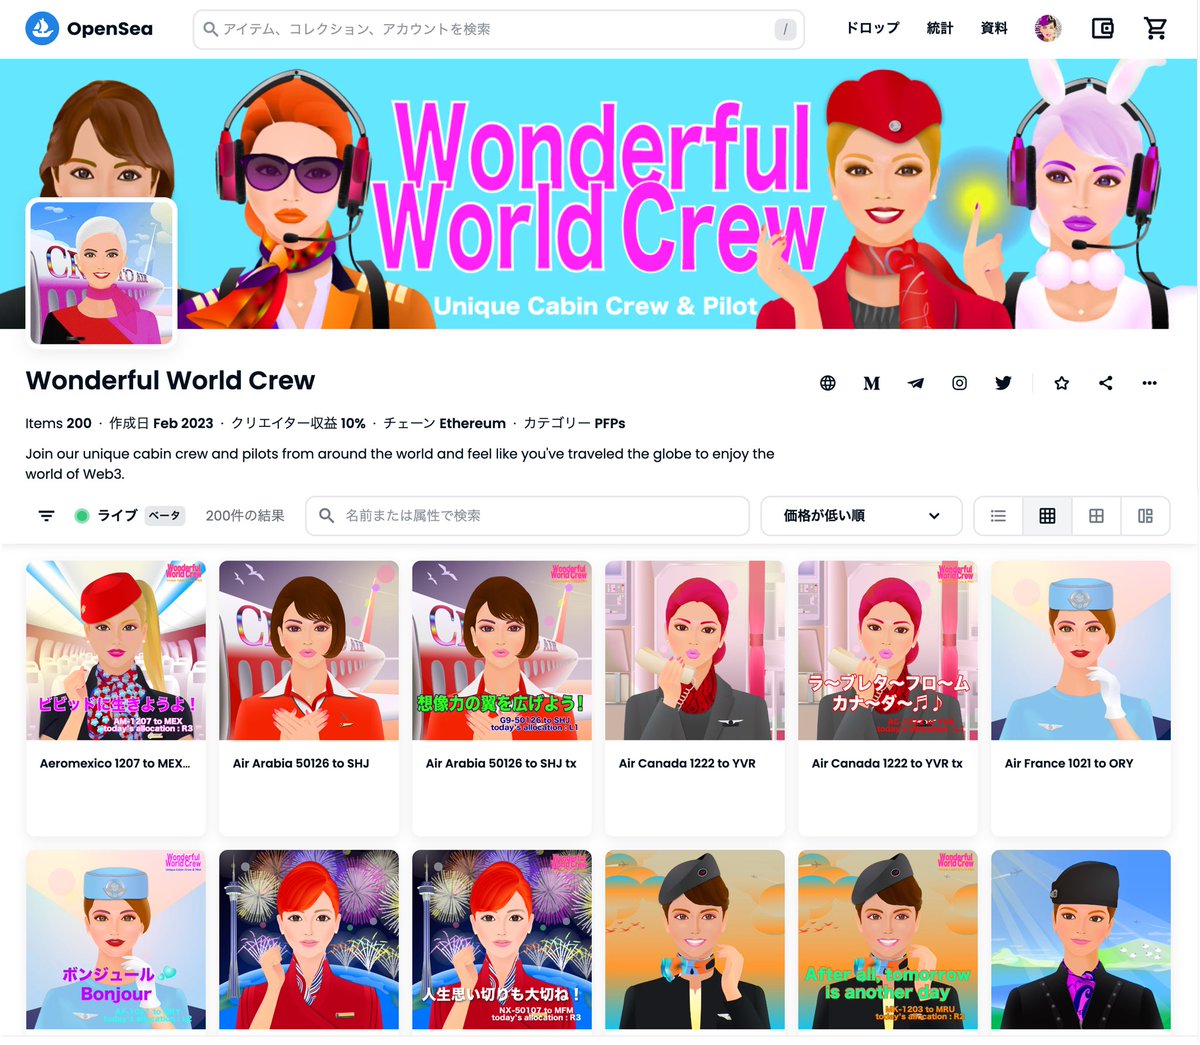Click 'Air France 1021 to ORY' title
The image size is (1200, 1045).
click(x=1069, y=763)
